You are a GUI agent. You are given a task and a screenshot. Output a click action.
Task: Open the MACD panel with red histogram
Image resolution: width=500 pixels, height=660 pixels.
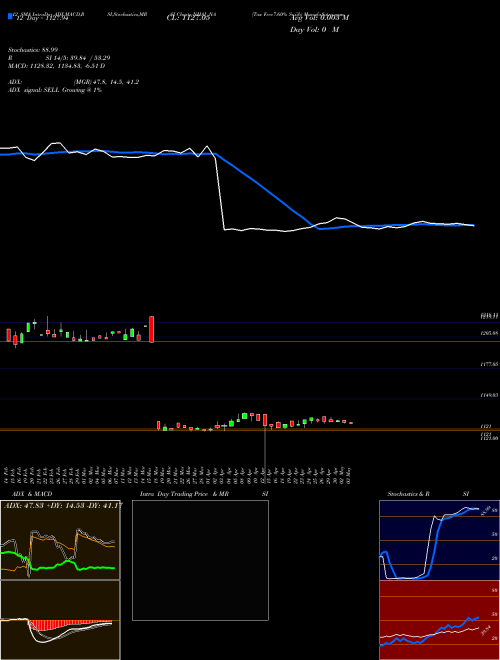(x=60, y=620)
